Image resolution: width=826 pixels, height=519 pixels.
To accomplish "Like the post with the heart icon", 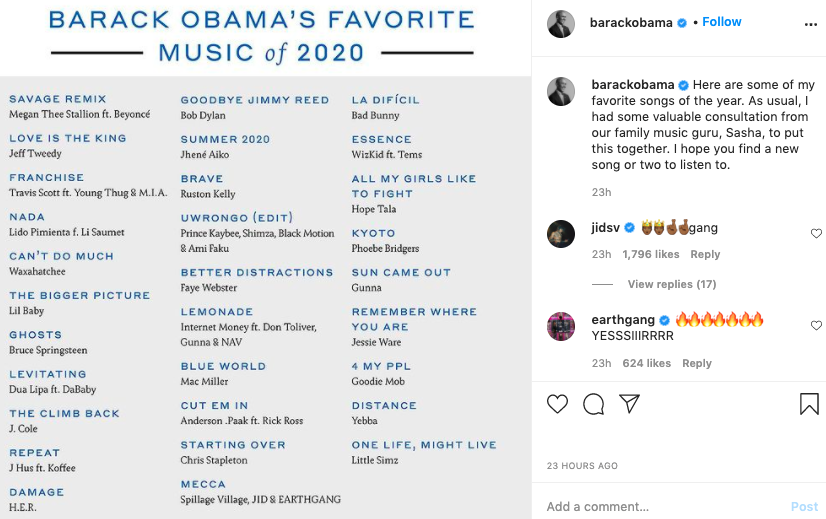I will pyautogui.click(x=557, y=404).
